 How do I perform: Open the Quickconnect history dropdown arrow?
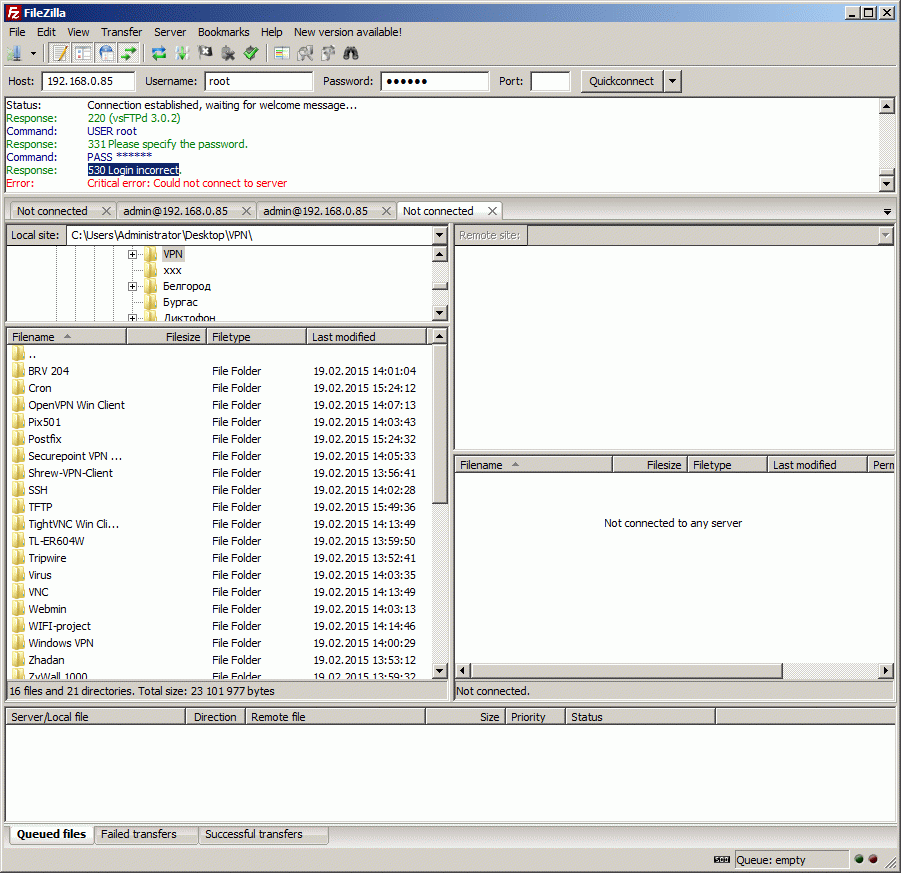click(x=672, y=81)
